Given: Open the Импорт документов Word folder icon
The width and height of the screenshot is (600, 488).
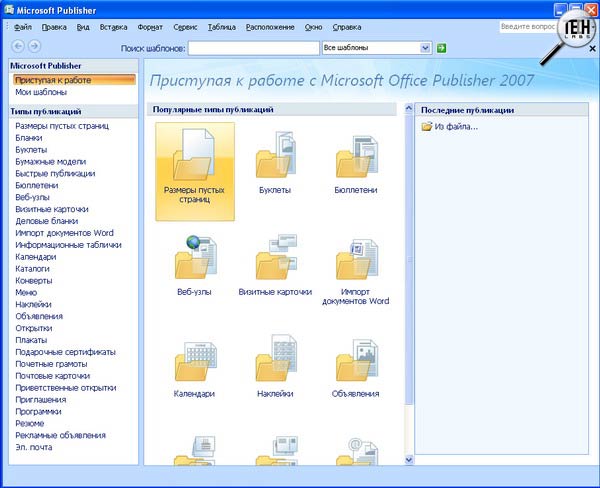Looking at the screenshot, I should click(357, 259).
